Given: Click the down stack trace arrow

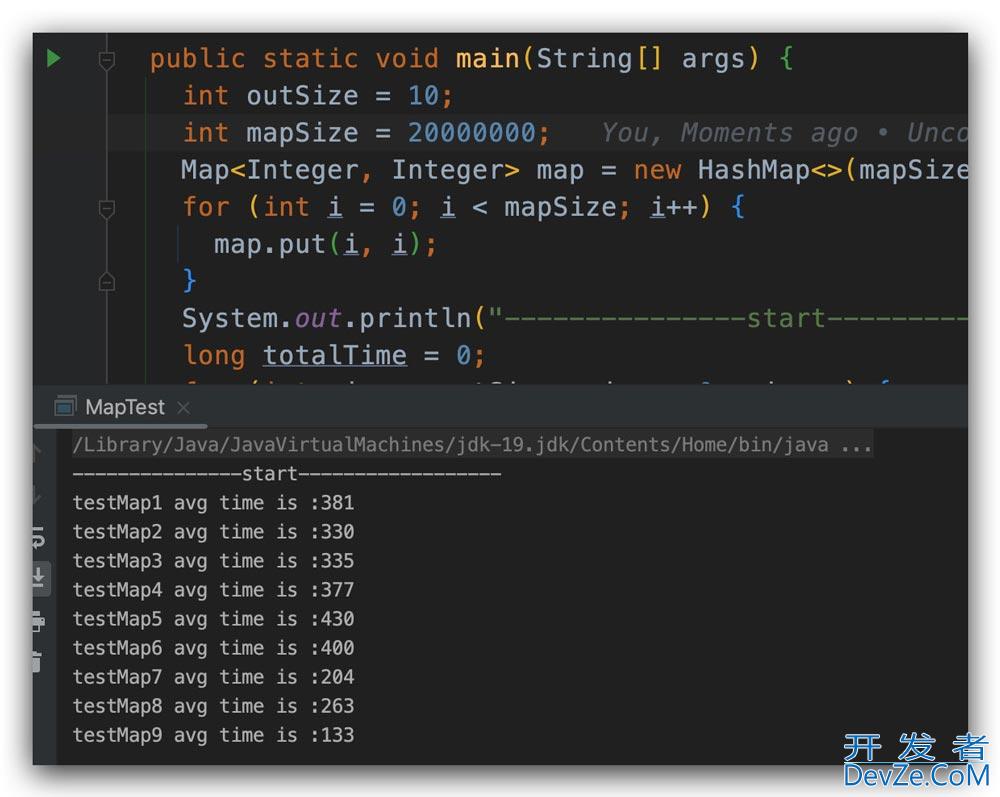Looking at the screenshot, I should tap(38, 495).
